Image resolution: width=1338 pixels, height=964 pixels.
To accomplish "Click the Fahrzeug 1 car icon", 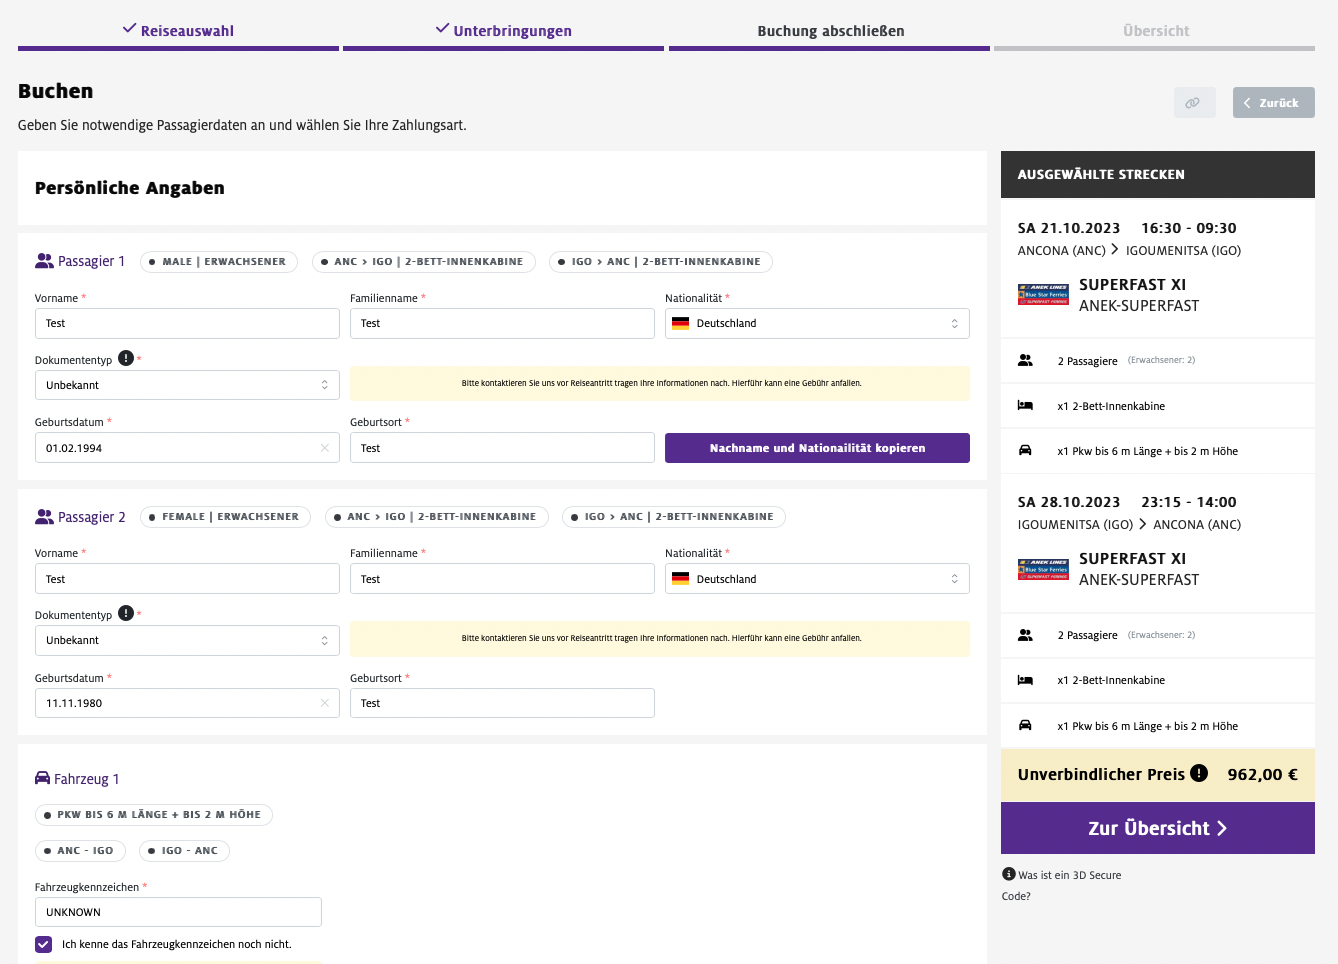I will [x=43, y=778].
